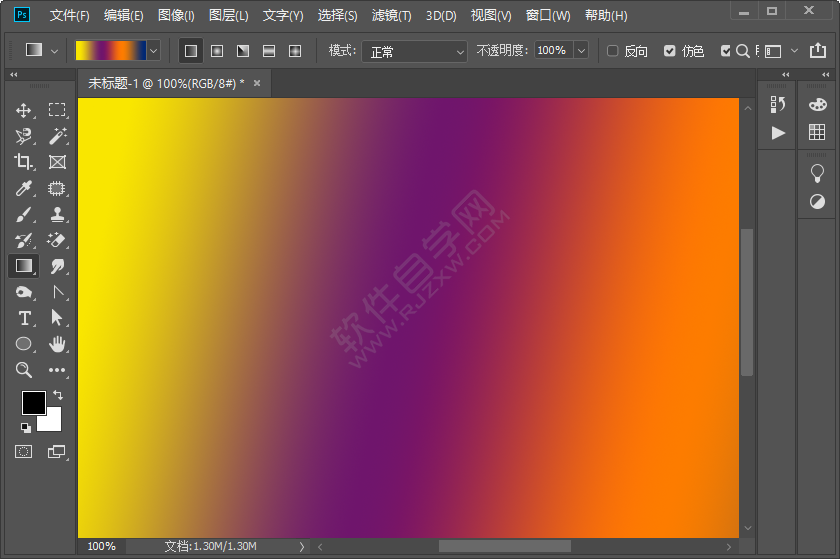This screenshot has width=840, height=559.
Task: Change the screen mode
Action: (x=56, y=451)
